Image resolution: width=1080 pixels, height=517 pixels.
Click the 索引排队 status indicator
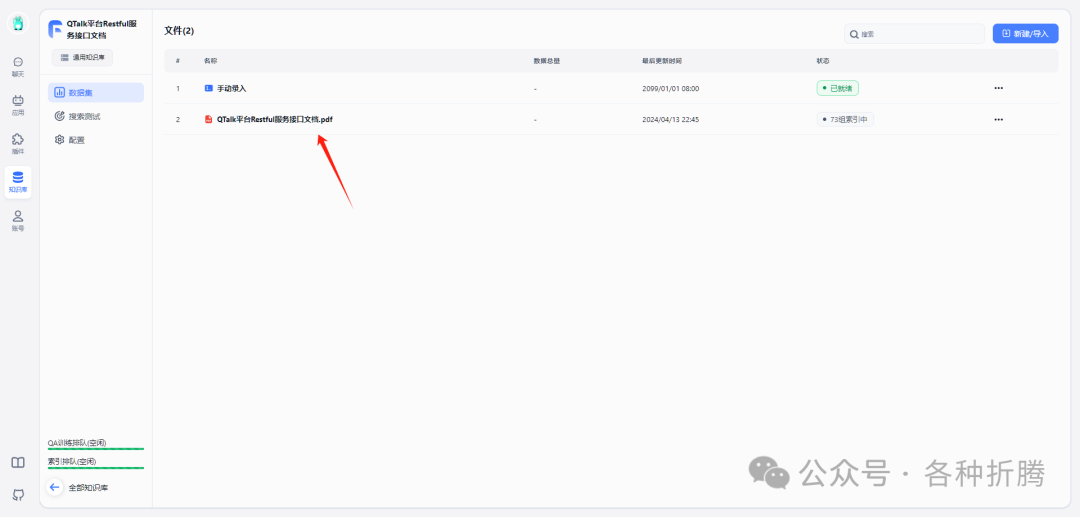click(x=95, y=462)
